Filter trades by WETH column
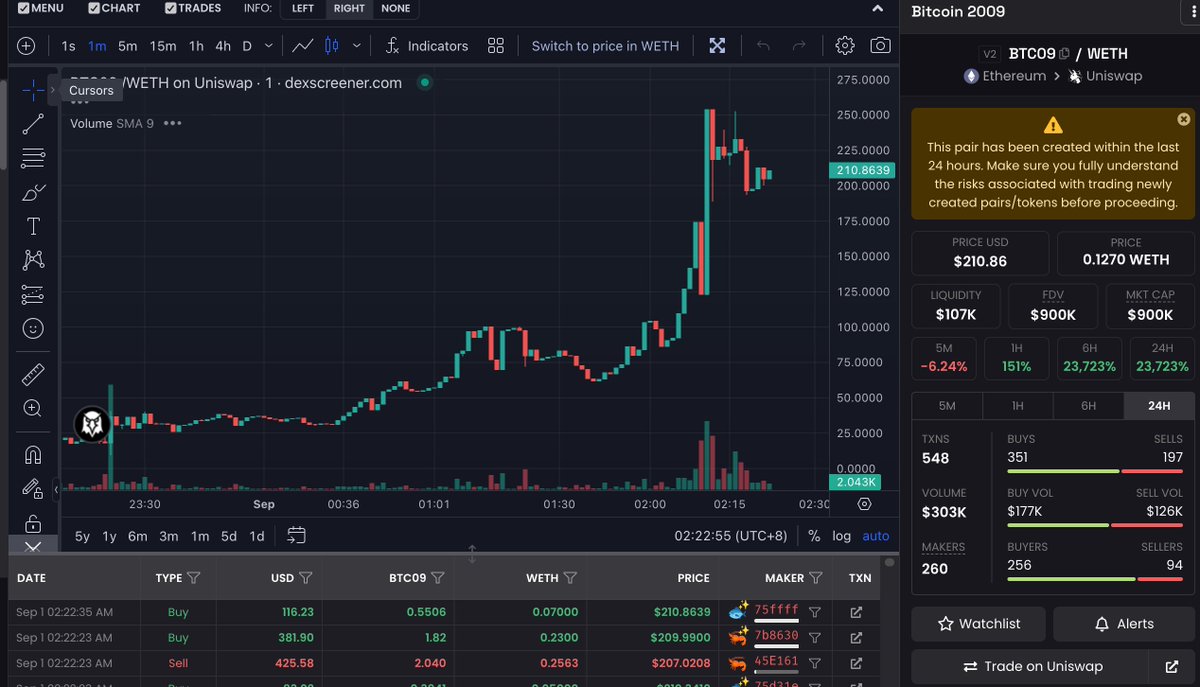Screen dimensions: 1200x687 (570, 578)
